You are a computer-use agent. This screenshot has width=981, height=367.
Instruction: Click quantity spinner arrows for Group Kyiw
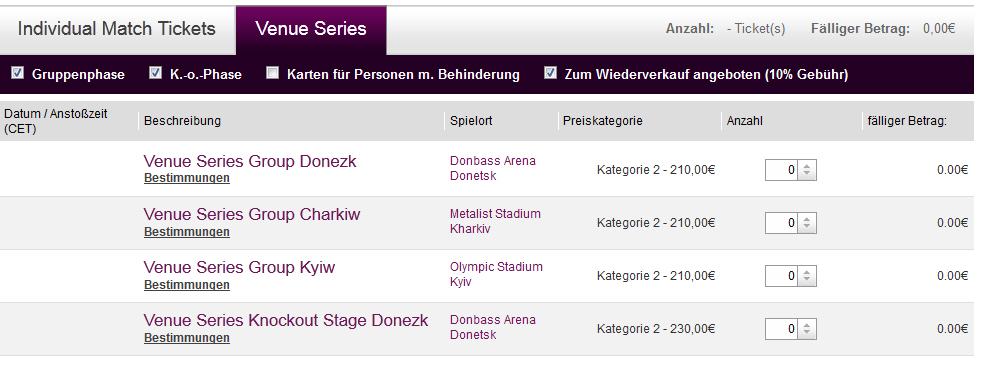click(807, 276)
